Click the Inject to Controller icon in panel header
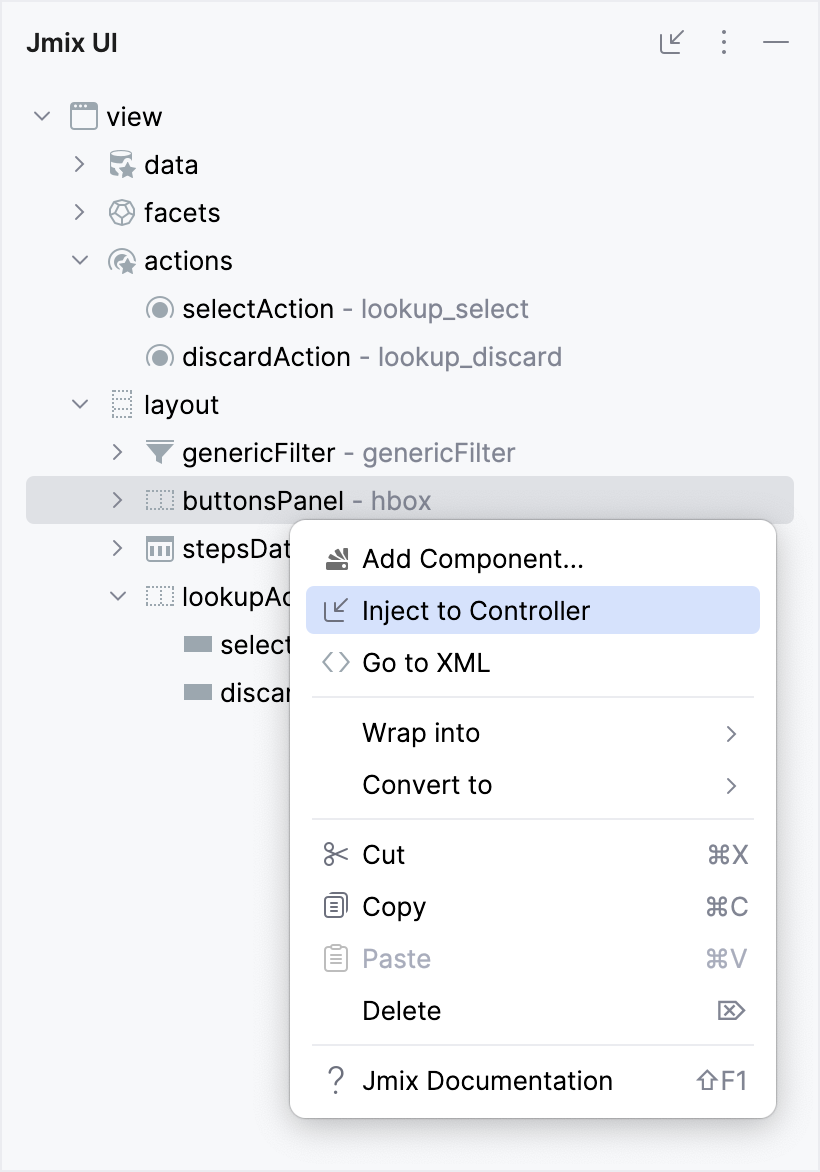The width and height of the screenshot is (820, 1172). click(x=671, y=42)
